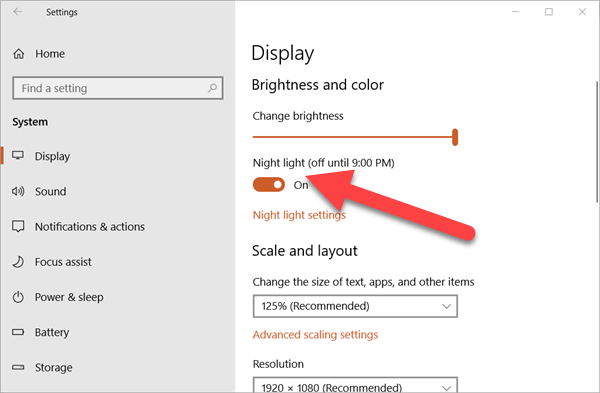Select the Focus assist label
Image resolution: width=600 pixels, height=393 pixels.
click(63, 262)
